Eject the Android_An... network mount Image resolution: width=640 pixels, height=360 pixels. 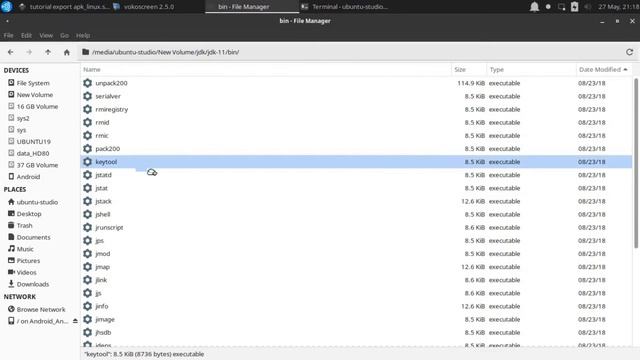[75, 321]
